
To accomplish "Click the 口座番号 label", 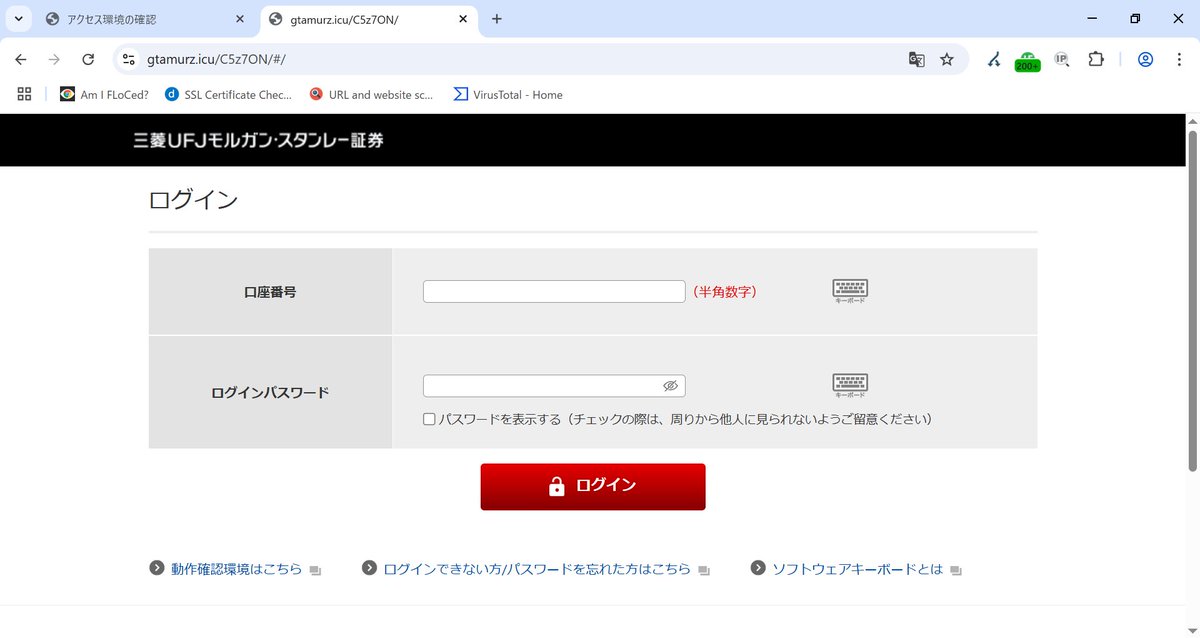I will pos(270,292).
